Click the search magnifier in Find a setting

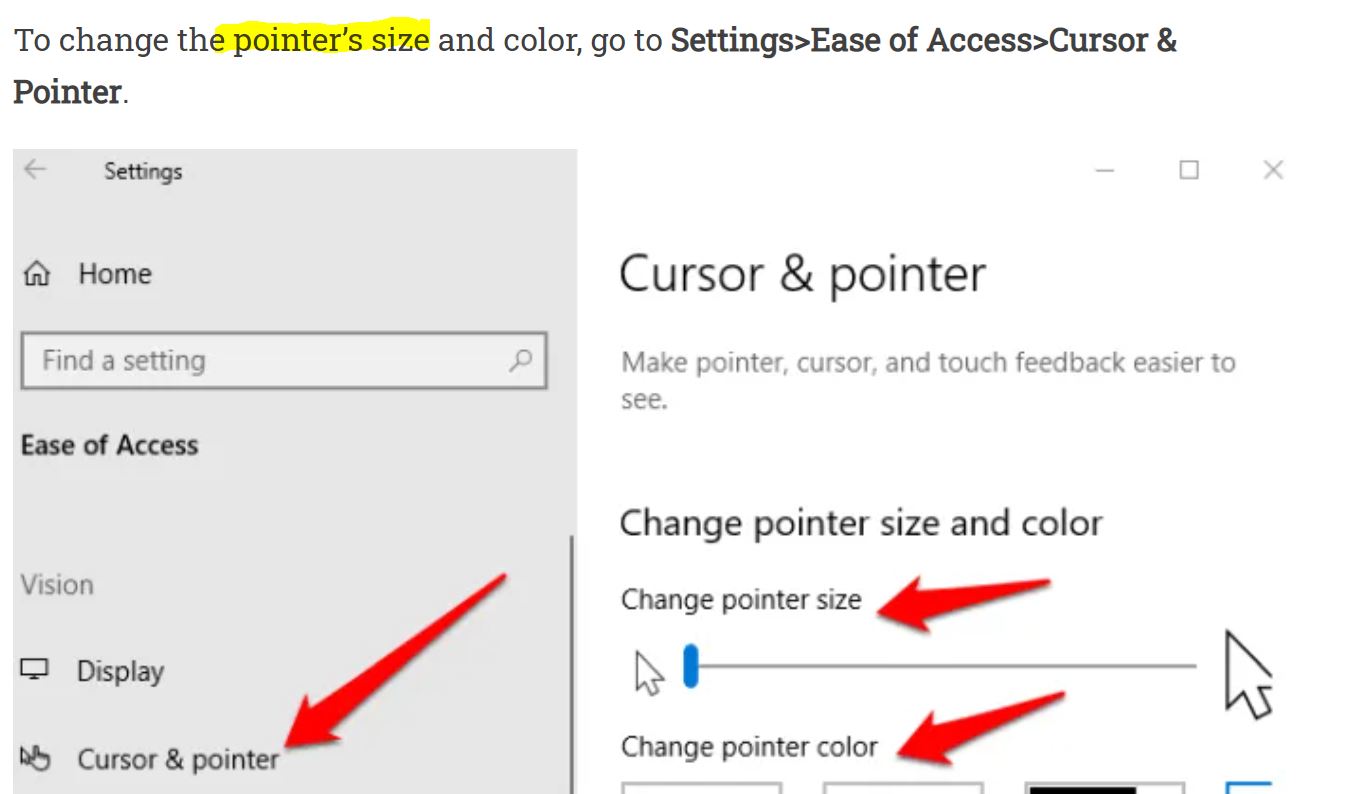pos(519,361)
